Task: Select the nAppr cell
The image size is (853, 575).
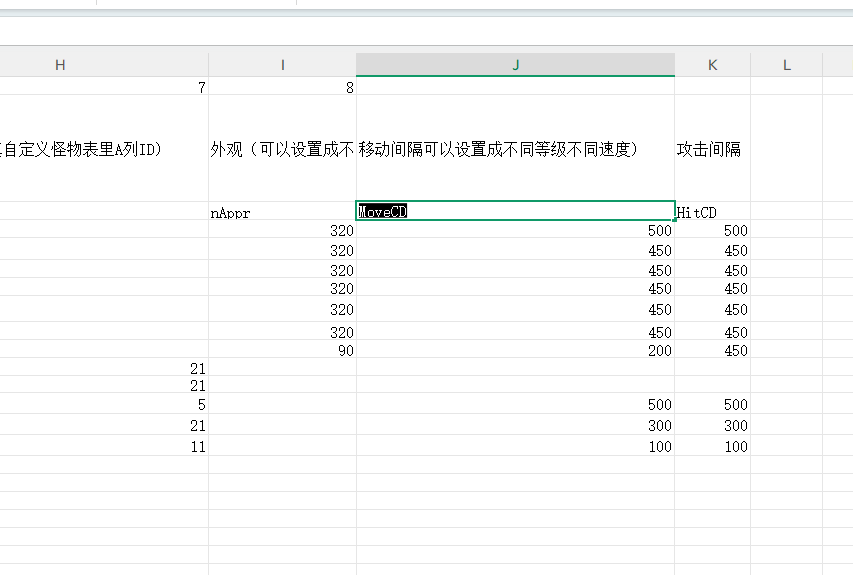Action: [282, 212]
